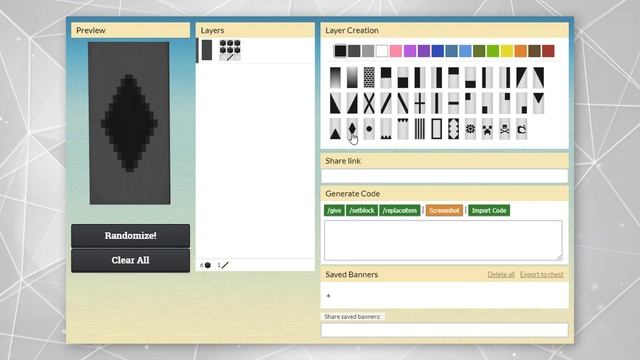Select the lime green color swatch

coord(493,51)
